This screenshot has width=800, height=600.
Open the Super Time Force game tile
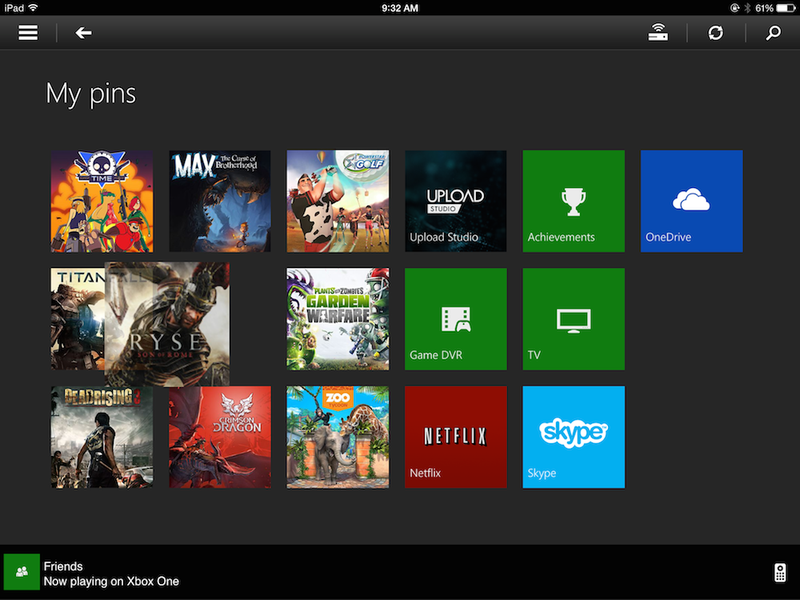pyautogui.click(x=102, y=201)
